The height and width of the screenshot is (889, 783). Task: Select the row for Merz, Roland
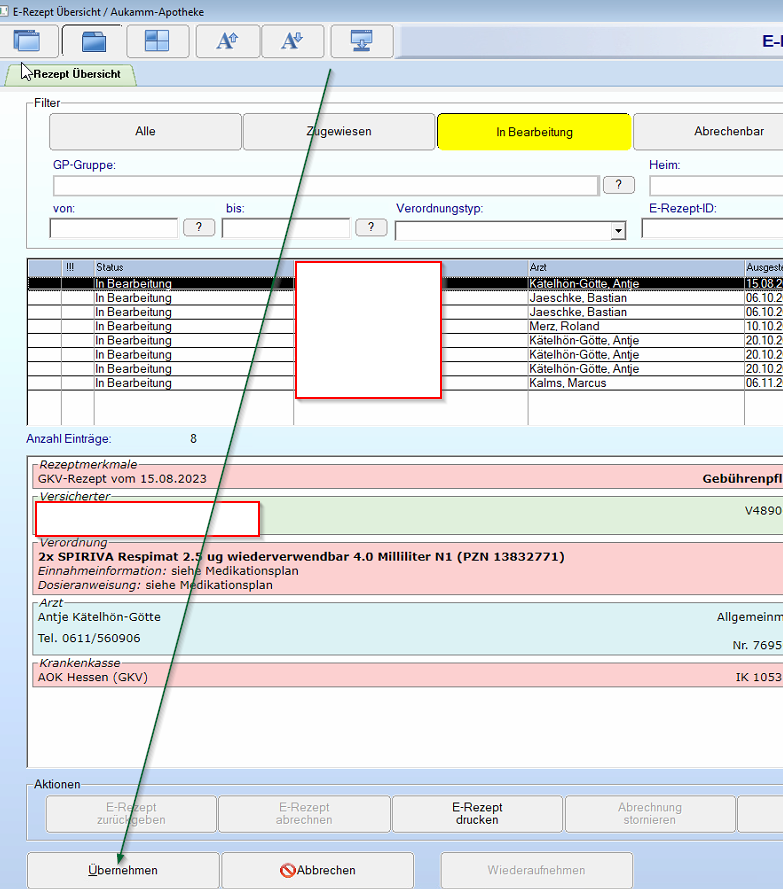564,326
